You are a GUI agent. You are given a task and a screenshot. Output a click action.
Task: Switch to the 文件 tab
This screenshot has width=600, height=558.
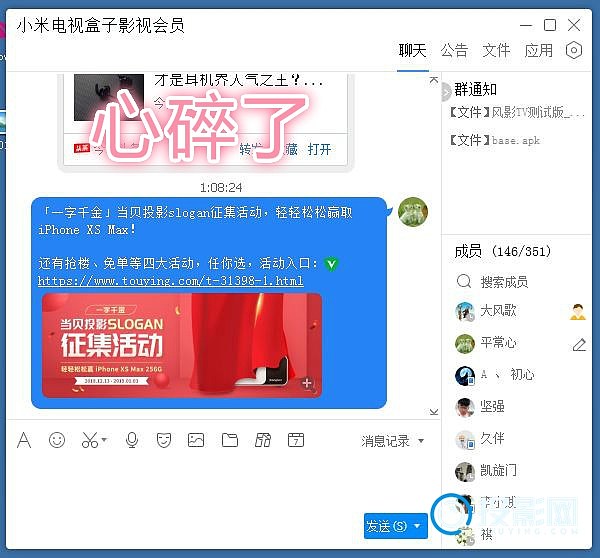496,51
